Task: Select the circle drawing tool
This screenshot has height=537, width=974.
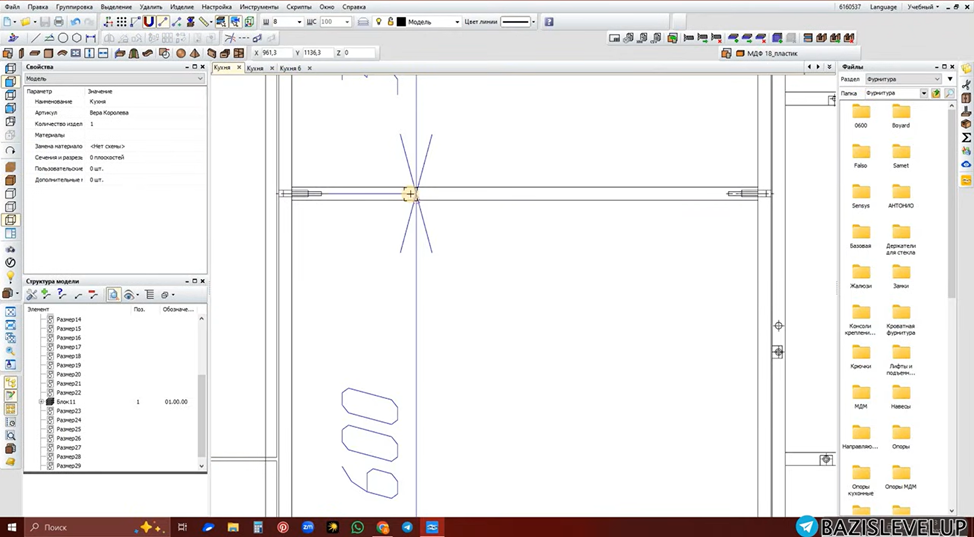Action: tap(63, 38)
